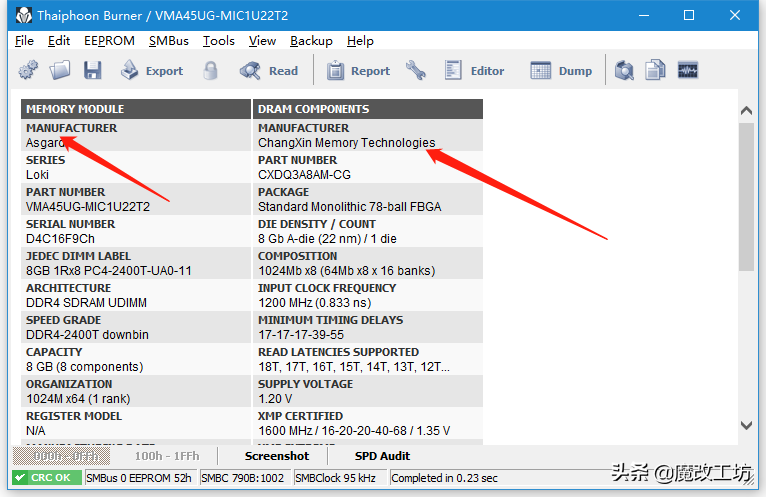Select DDR4 SDRAM UDIMM architecture value
The image size is (766, 497).
tap(86, 303)
